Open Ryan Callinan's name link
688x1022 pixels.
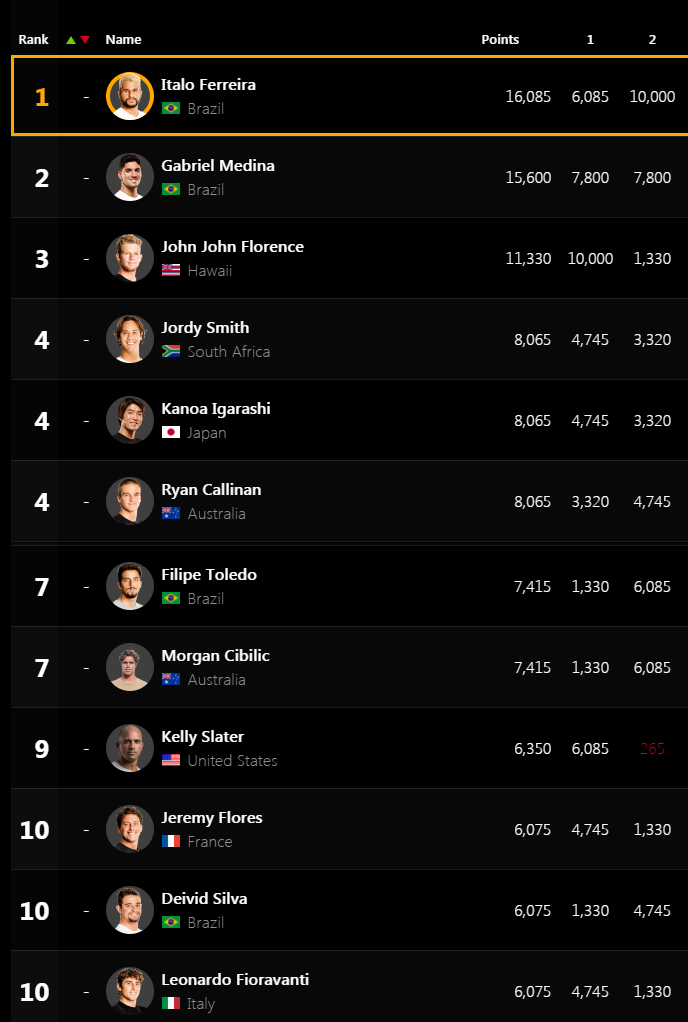tap(211, 489)
